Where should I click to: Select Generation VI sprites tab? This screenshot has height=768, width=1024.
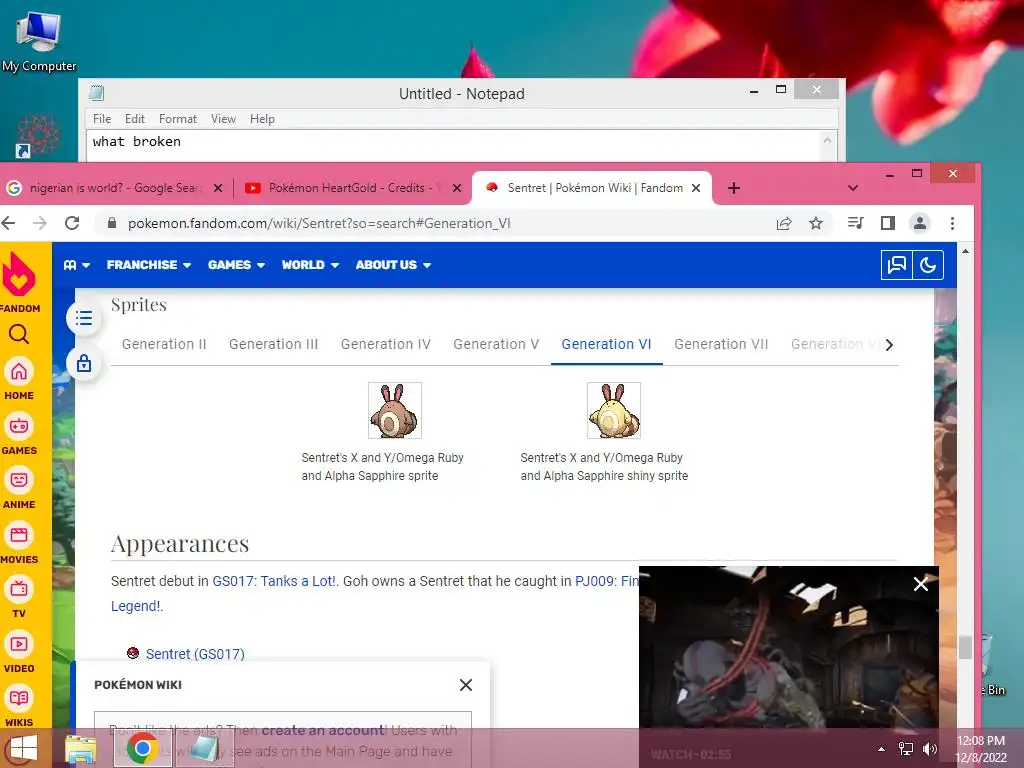[606, 344]
